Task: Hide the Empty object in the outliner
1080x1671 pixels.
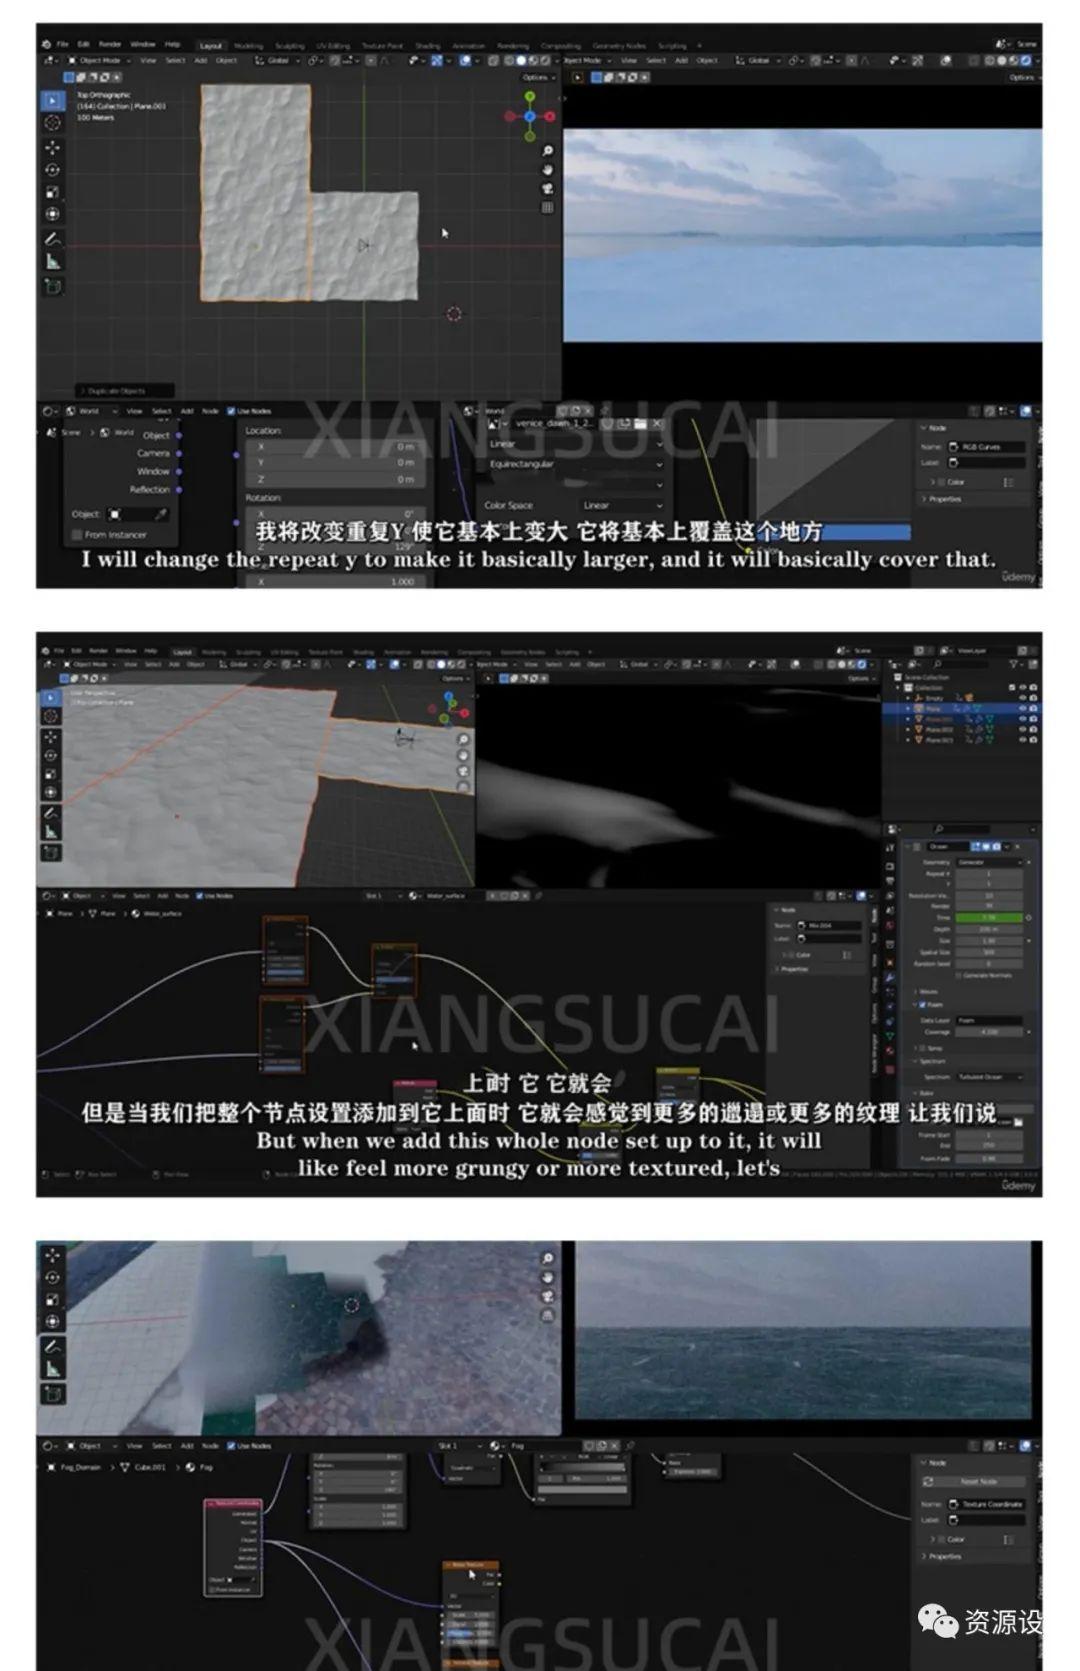Action: pos(1023,698)
